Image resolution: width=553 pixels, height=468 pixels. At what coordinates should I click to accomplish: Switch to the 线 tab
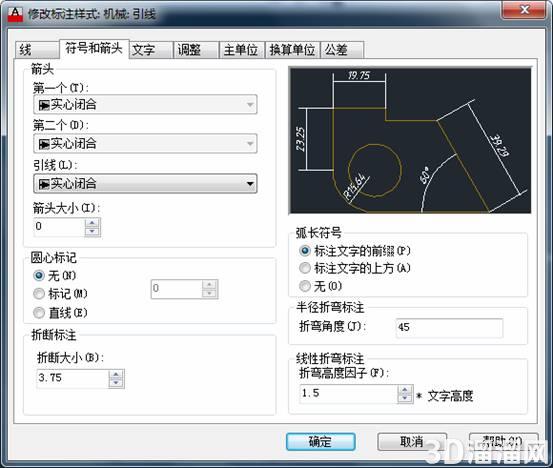pos(37,50)
